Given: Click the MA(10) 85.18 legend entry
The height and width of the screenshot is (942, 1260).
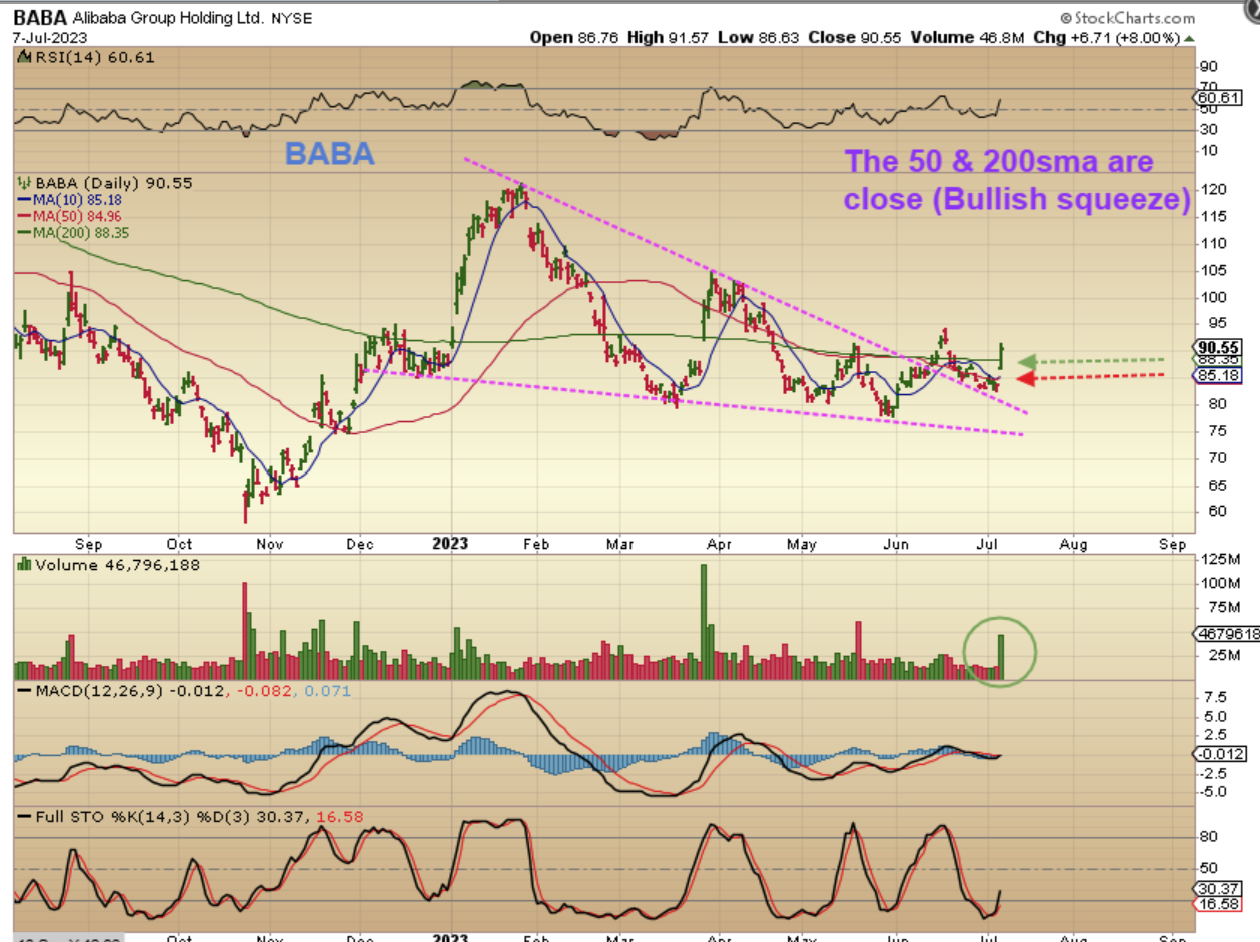Looking at the screenshot, I should pos(77,200).
